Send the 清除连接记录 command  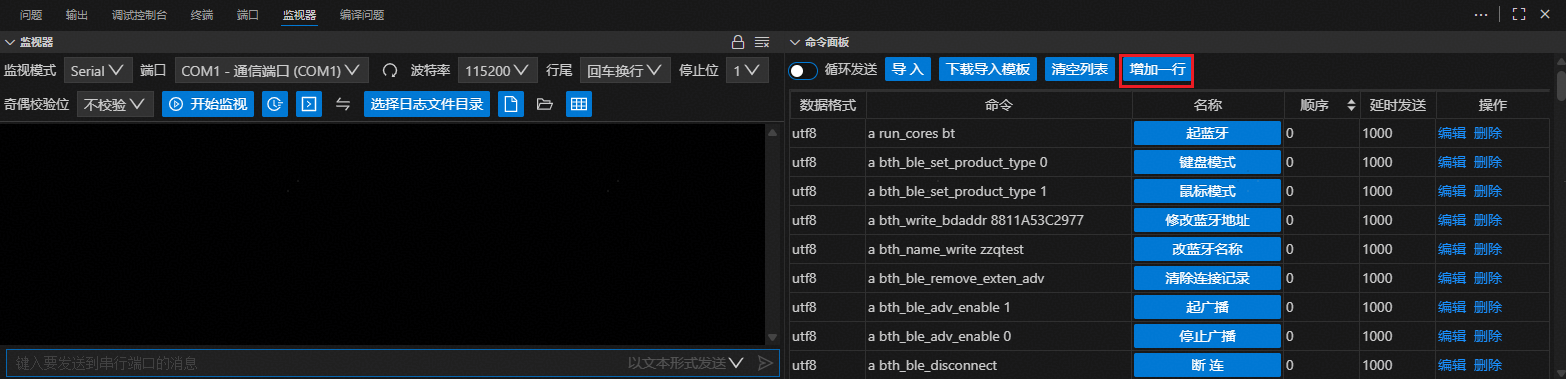coord(1207,278)
